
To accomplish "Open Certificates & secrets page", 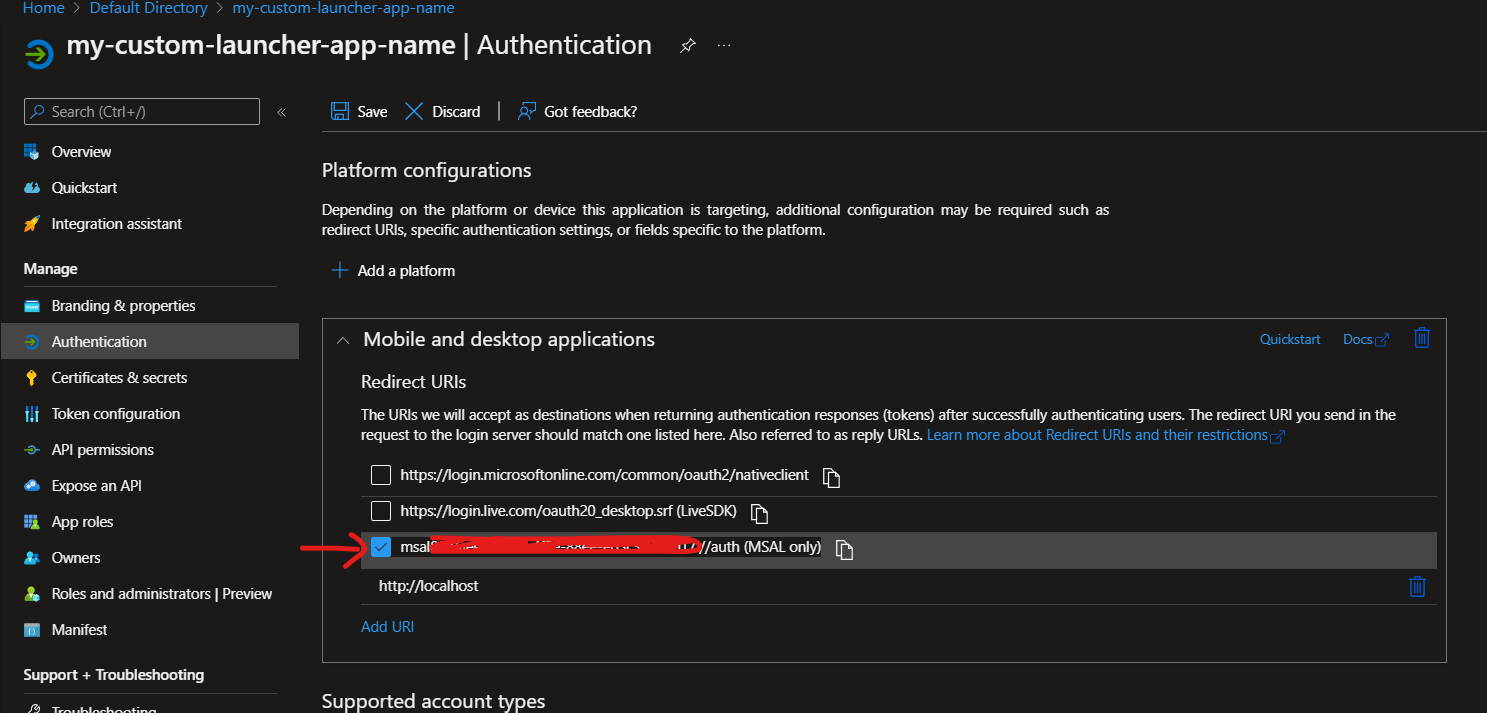I will 119,378.
